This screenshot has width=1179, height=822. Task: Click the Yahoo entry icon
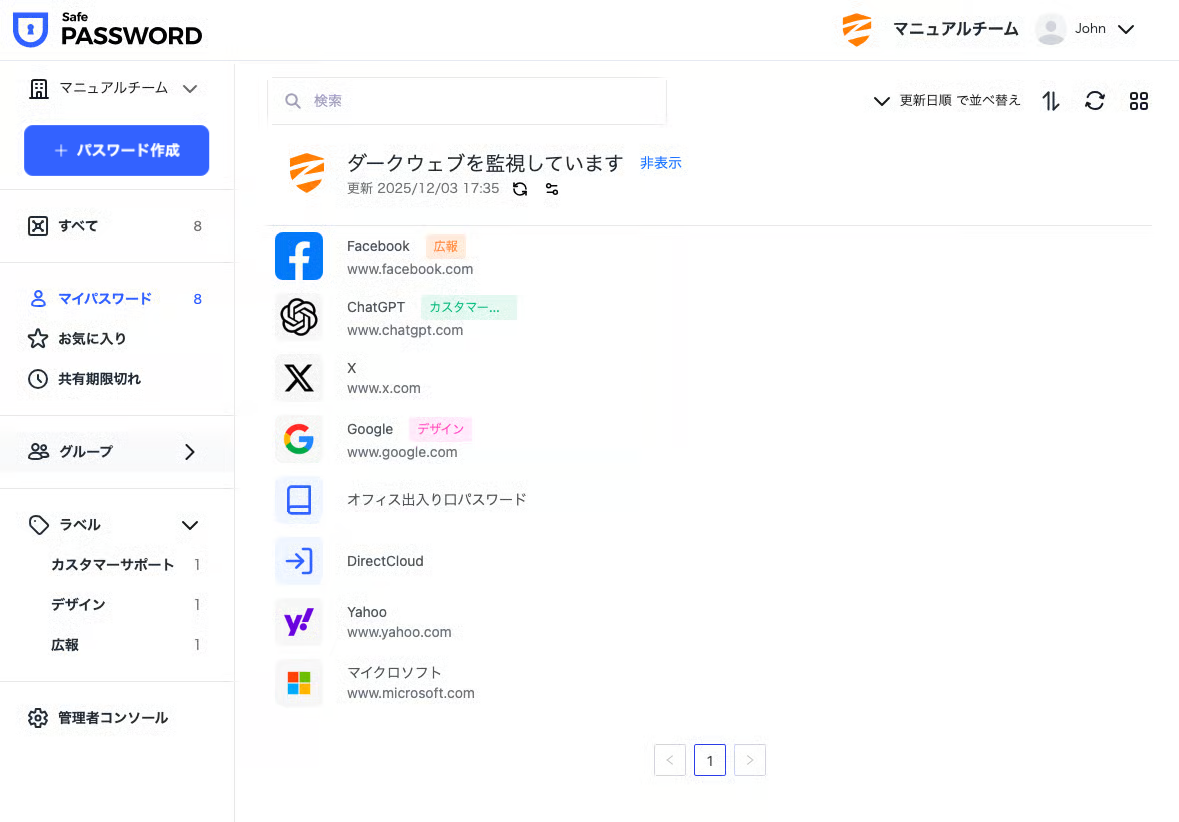[x=299, y=622]
